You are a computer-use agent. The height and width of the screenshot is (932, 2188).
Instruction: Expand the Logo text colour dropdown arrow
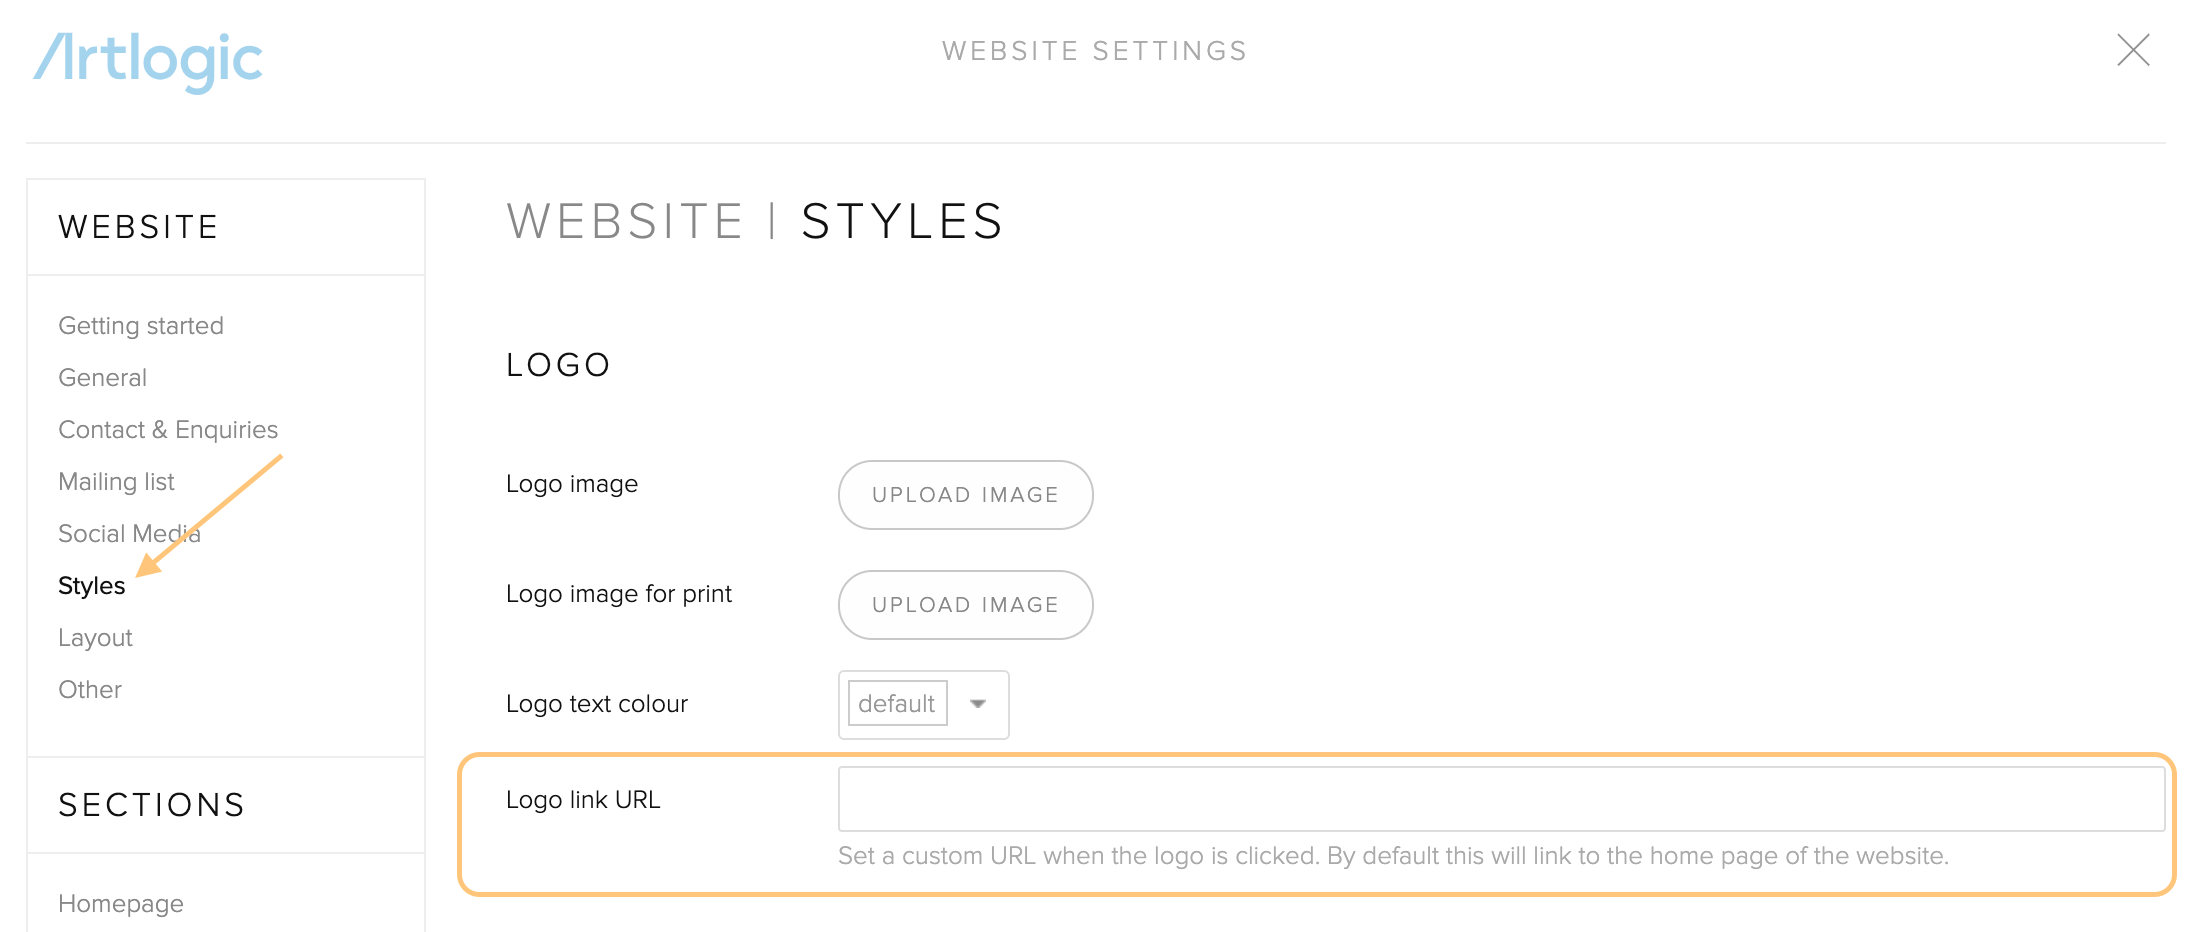978,704
